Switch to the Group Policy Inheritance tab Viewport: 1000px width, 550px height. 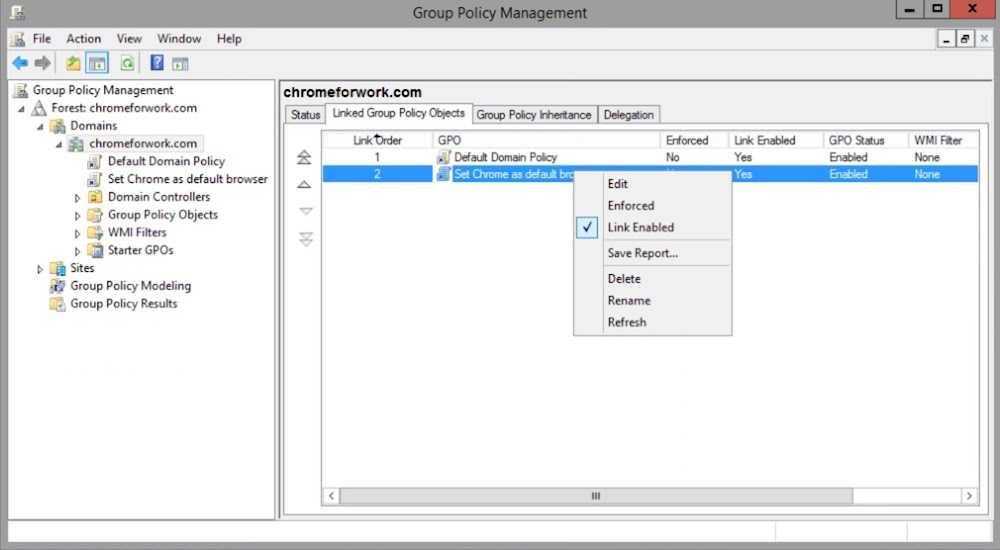point(534,114)
